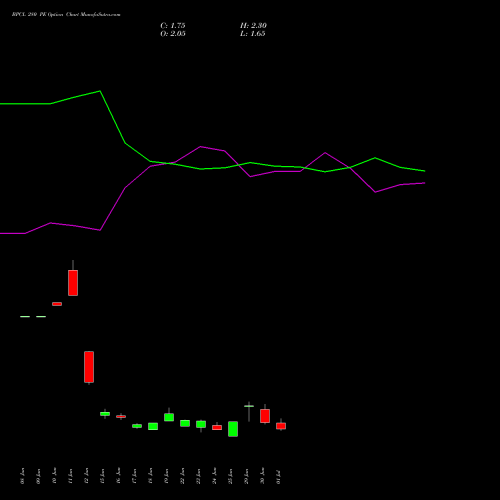Select the red candle for 30 Jun

[x=265, y=416]
